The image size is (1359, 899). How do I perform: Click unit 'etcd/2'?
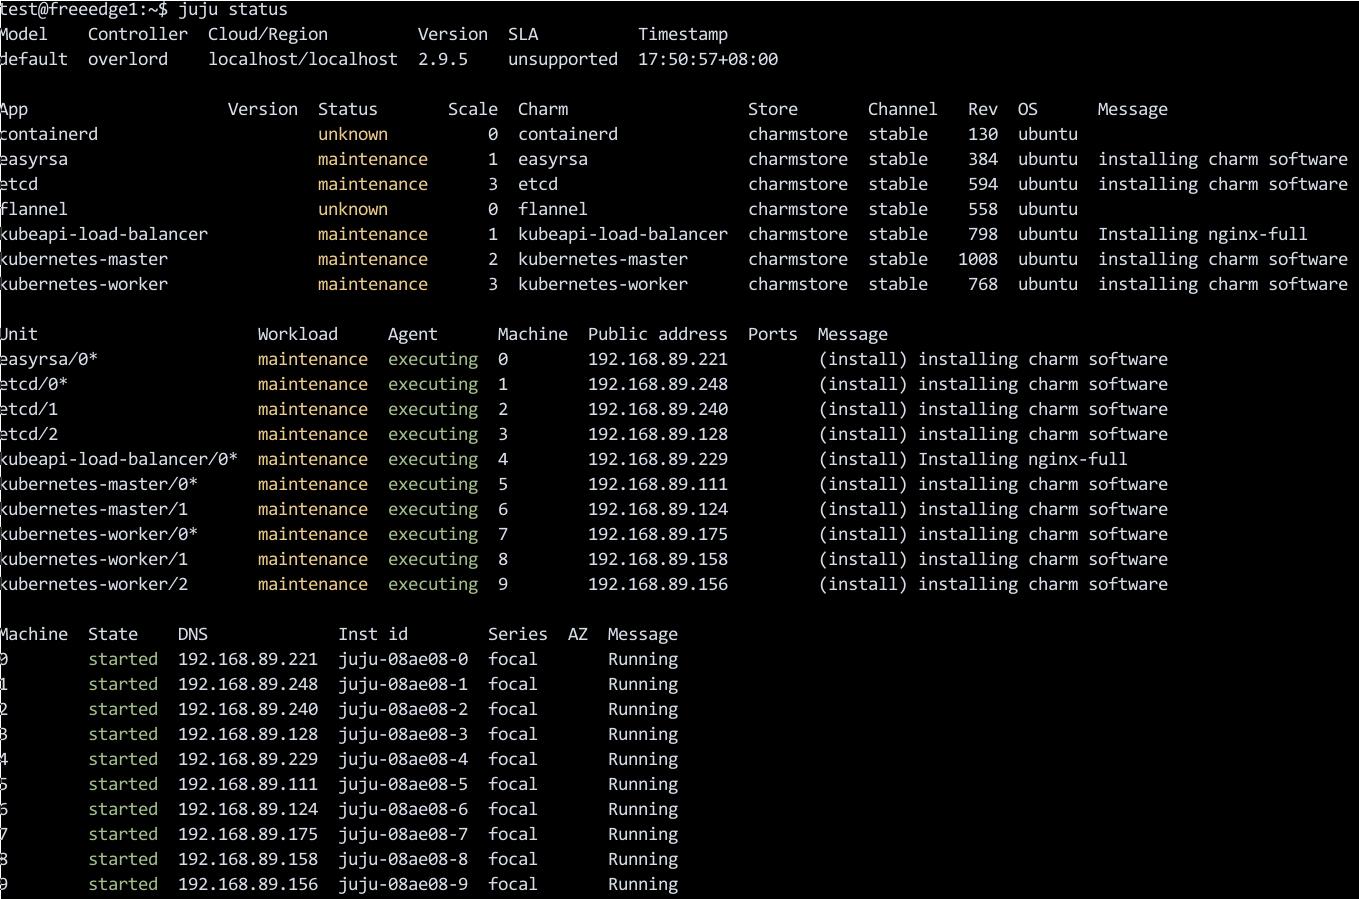tap(29, 434)
